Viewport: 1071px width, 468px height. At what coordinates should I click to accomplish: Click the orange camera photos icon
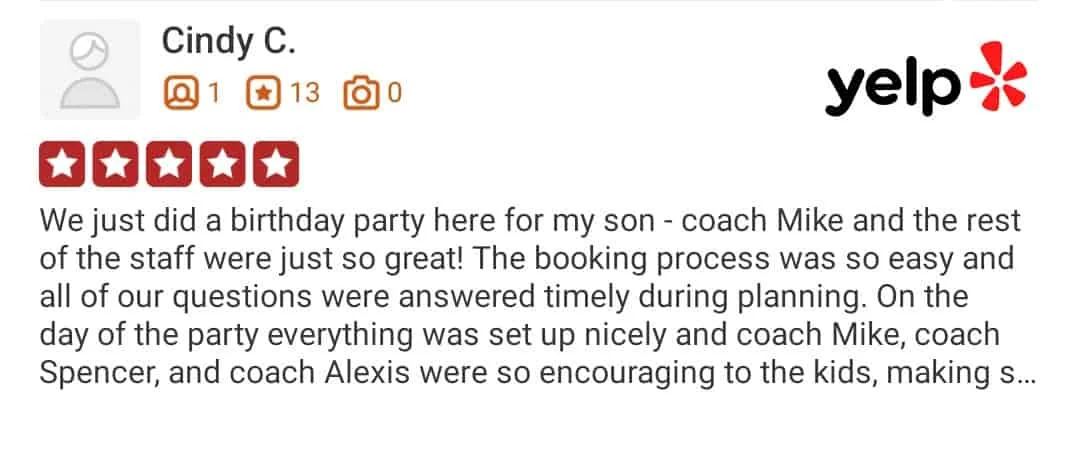[x=361, y=93]
